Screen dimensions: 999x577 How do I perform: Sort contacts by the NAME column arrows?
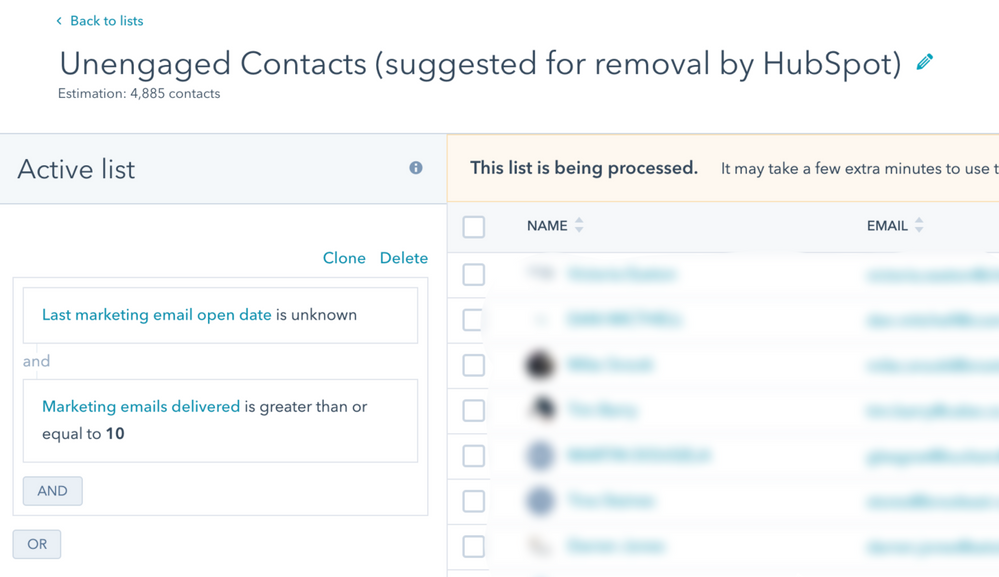(x=579, y=225)
